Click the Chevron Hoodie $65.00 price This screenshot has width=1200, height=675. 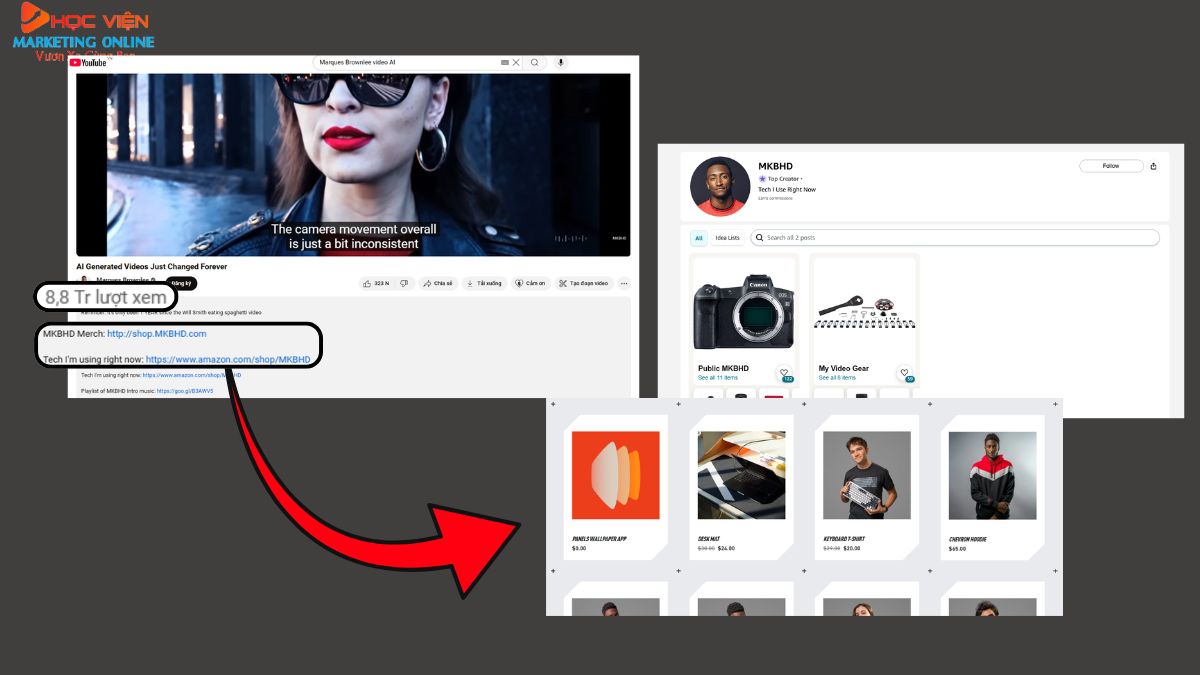(x=957, y=549)
